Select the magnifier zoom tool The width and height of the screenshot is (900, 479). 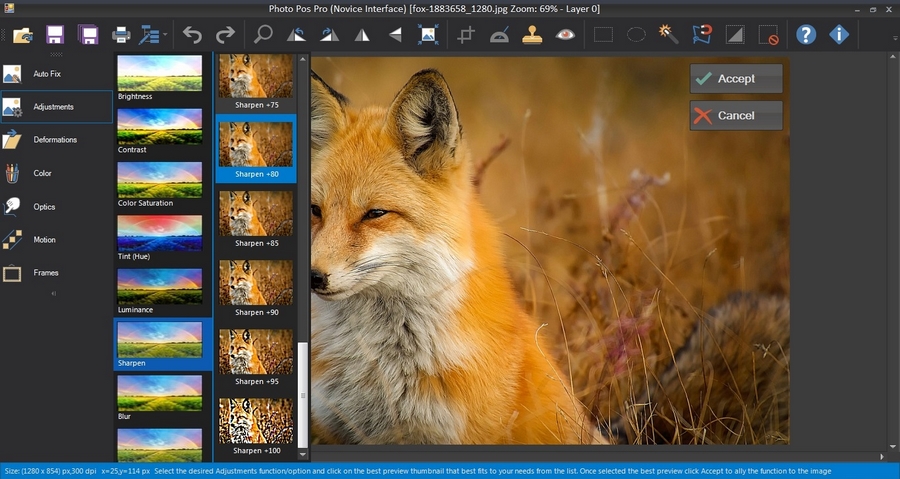[x=263, y=34]
